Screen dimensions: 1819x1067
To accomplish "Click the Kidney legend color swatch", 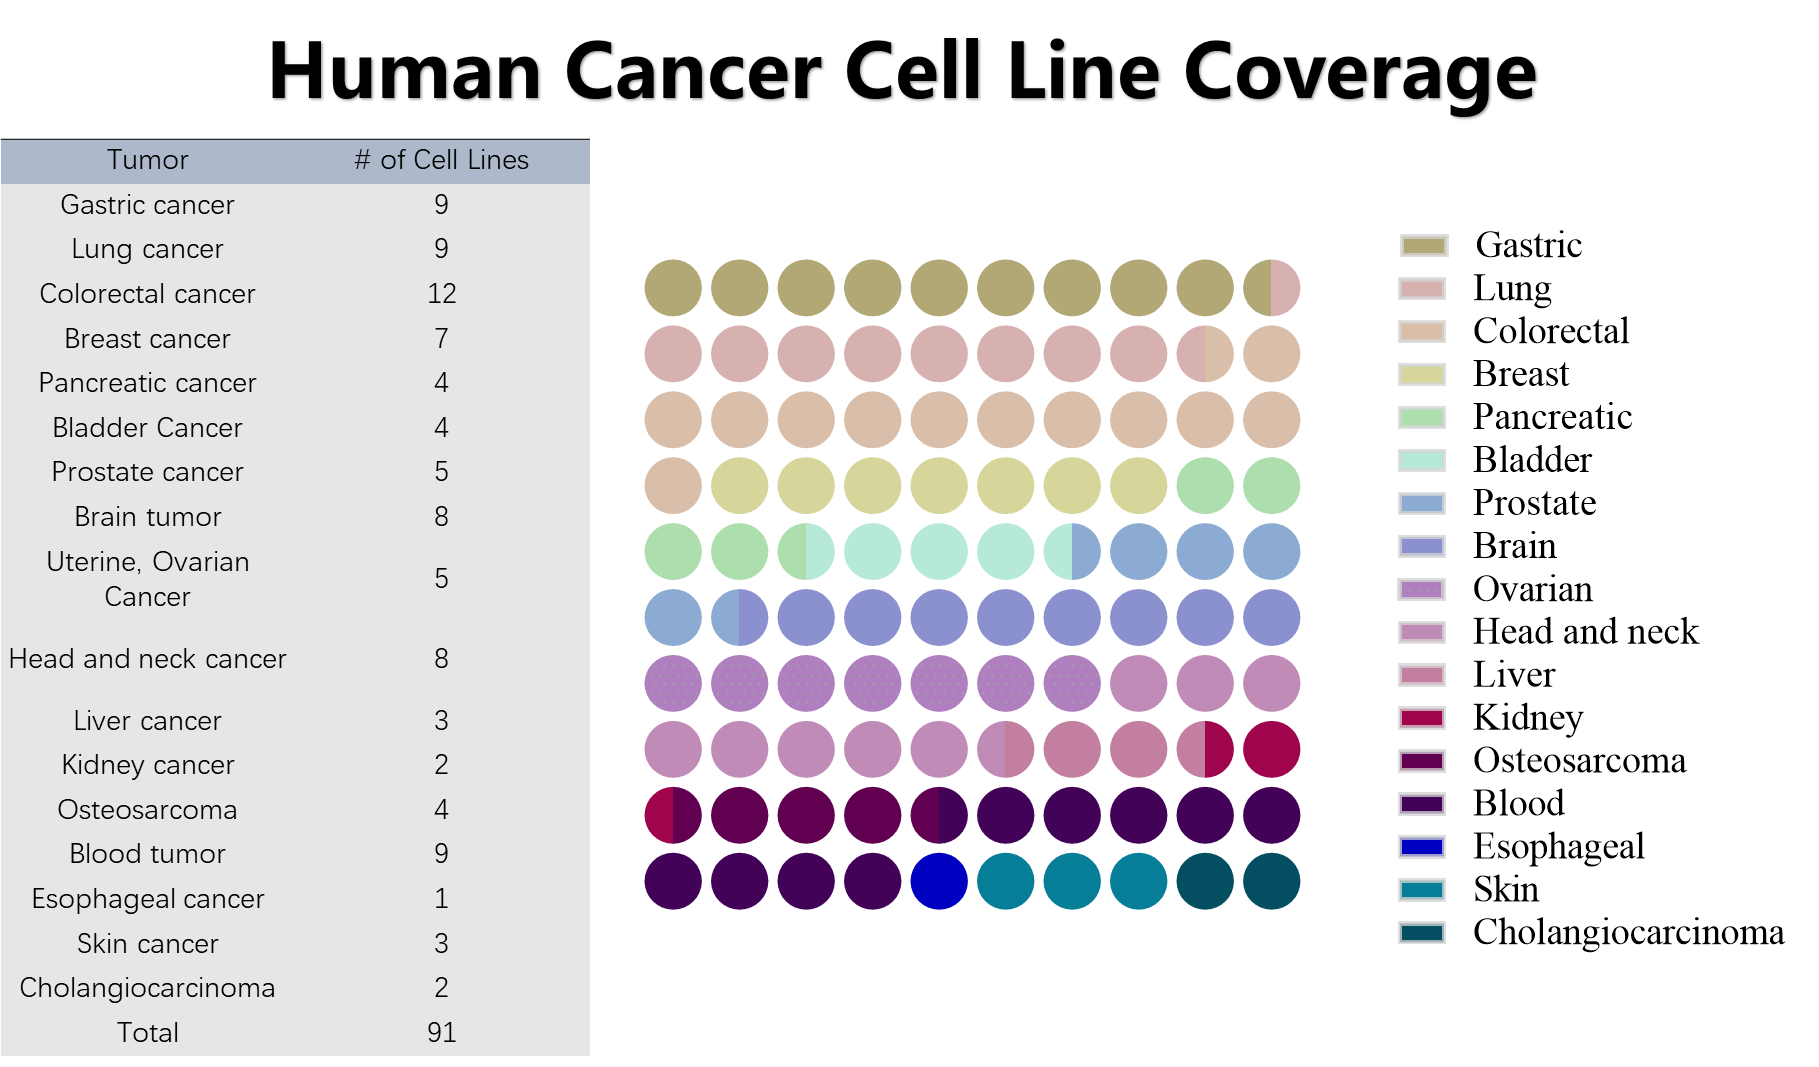I will tap(1421, 718).
